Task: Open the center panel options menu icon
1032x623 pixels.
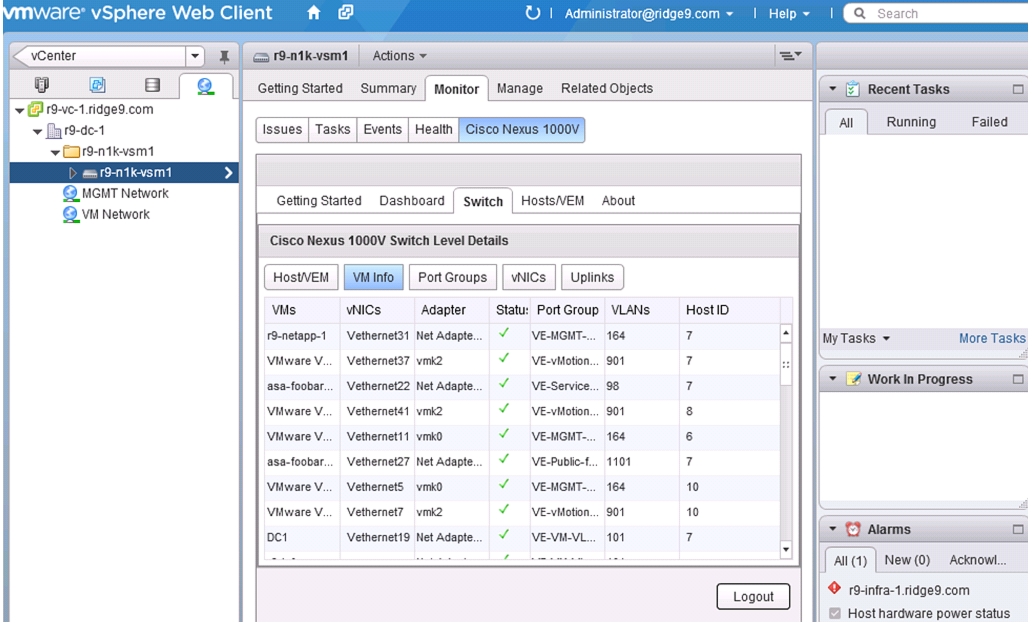Action: [790, 56]
